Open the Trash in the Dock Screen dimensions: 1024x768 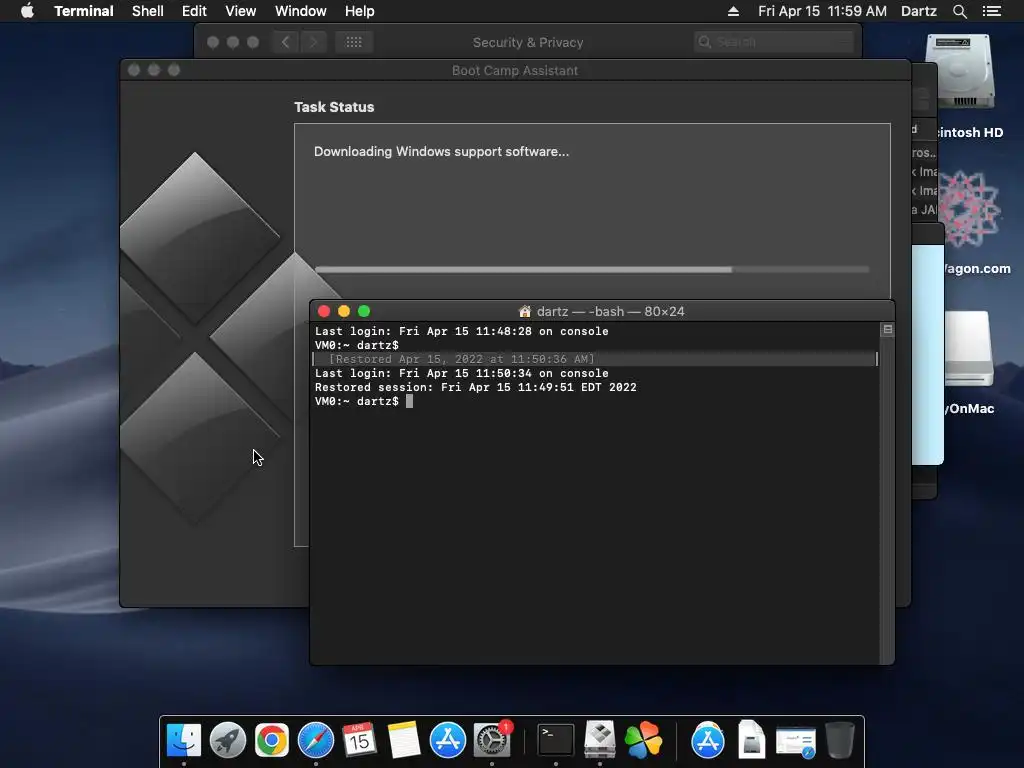coord(840,740)
